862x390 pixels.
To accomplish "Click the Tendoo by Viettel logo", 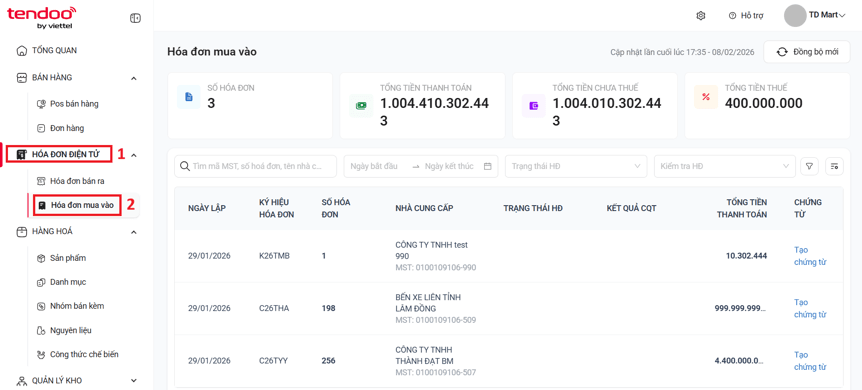I will (x=42, y=18).
